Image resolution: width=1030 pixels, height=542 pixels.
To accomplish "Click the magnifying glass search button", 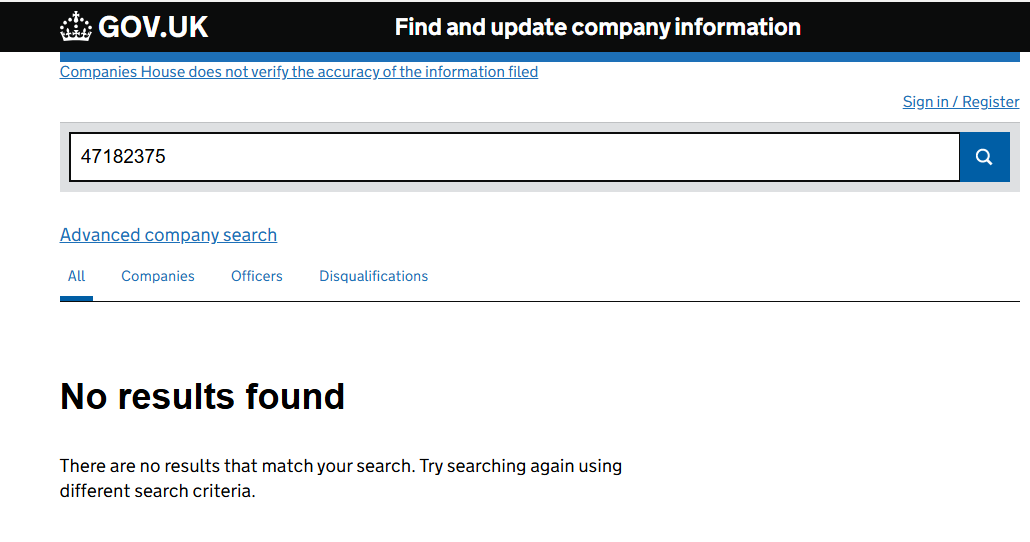I will click(x=984, y=157).
